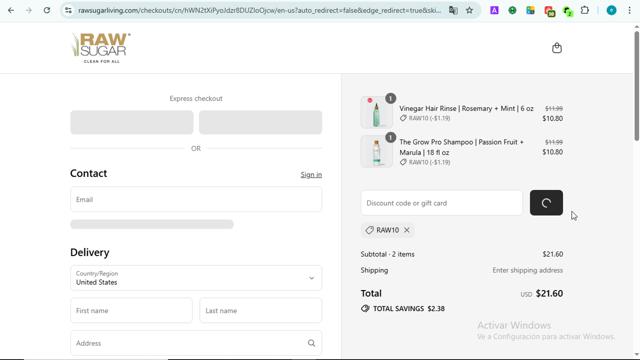Image resolution: width=640 pixels, height=360 pixels.
Task: Click the Total Savings tag icon
Action: 365,309
